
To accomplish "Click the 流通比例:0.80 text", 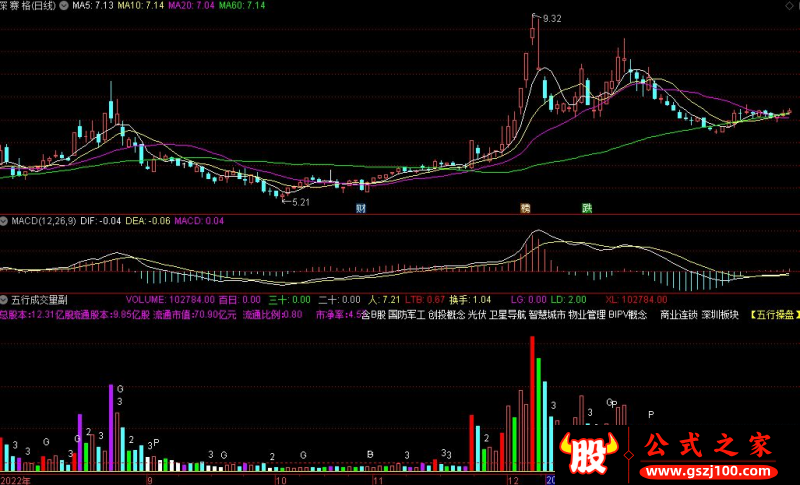I will 272,315.
